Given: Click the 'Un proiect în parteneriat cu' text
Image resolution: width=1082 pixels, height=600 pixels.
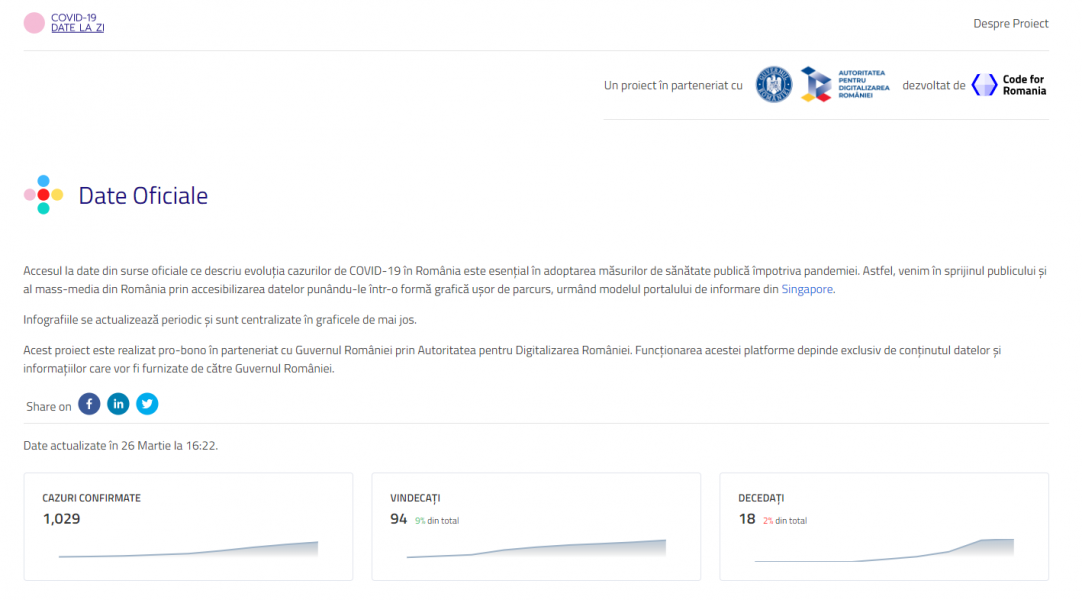Looking at the screenshot, I should pos(673,86).
